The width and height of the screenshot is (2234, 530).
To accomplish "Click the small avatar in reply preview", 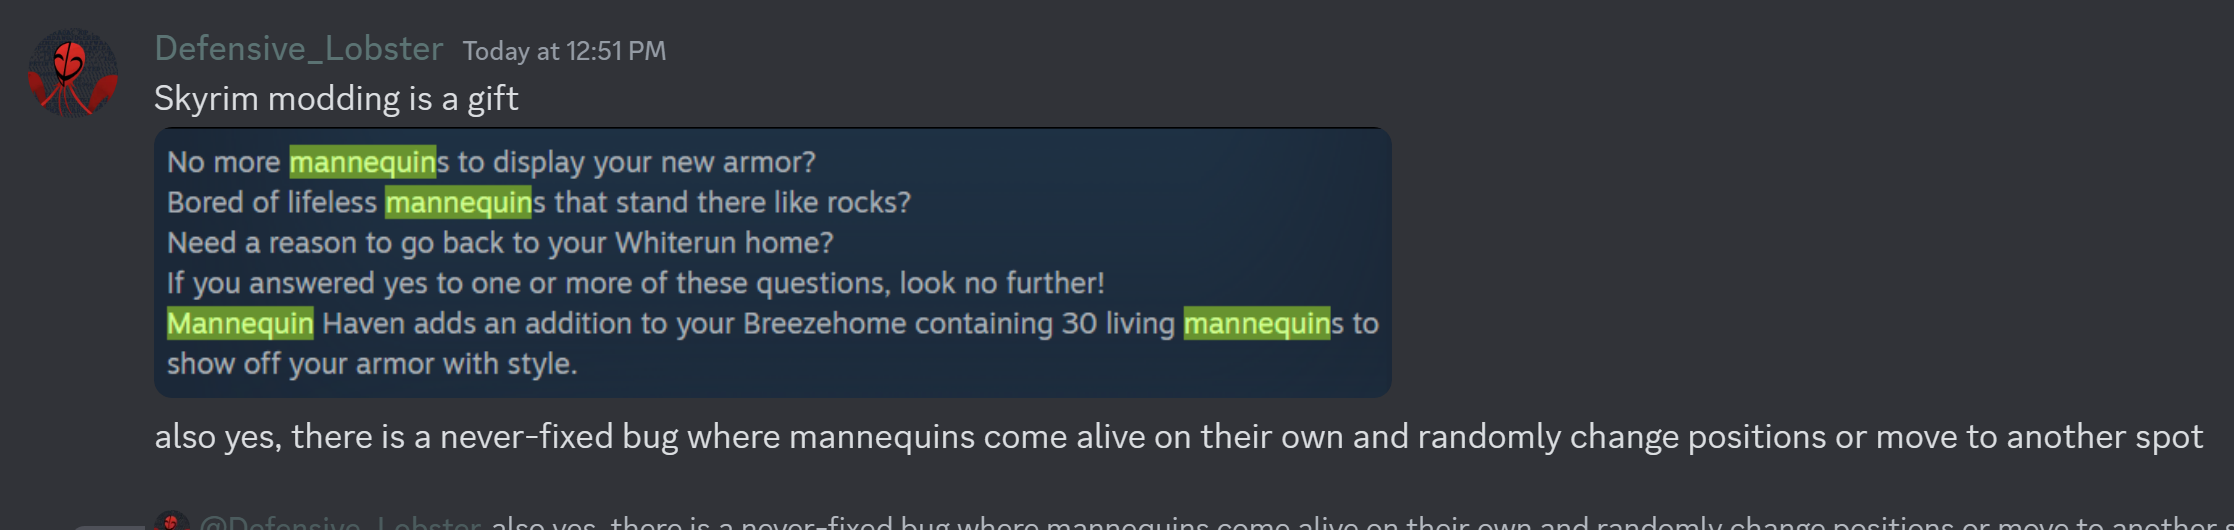I will tap(170, 521).
